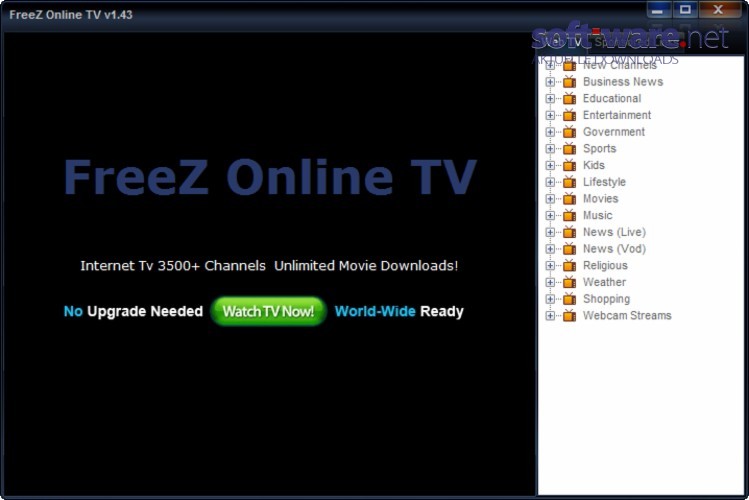Select the Shopping category TV icon
Screen dimensions: 749x500
click(x=569, y=299)
